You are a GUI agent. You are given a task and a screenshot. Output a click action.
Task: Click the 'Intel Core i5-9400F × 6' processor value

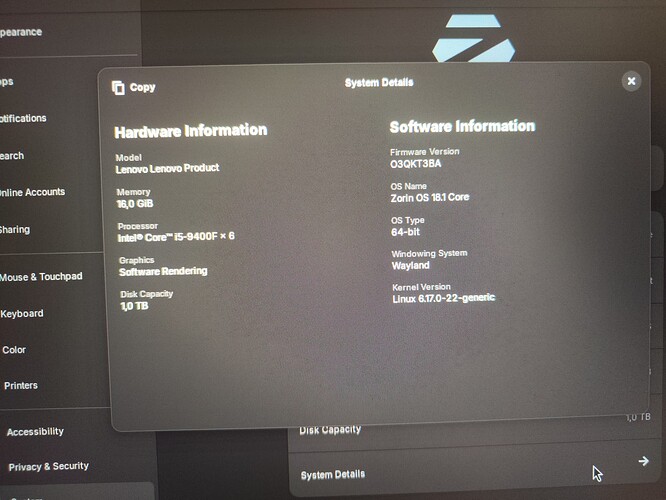click(x=176, y=237)
